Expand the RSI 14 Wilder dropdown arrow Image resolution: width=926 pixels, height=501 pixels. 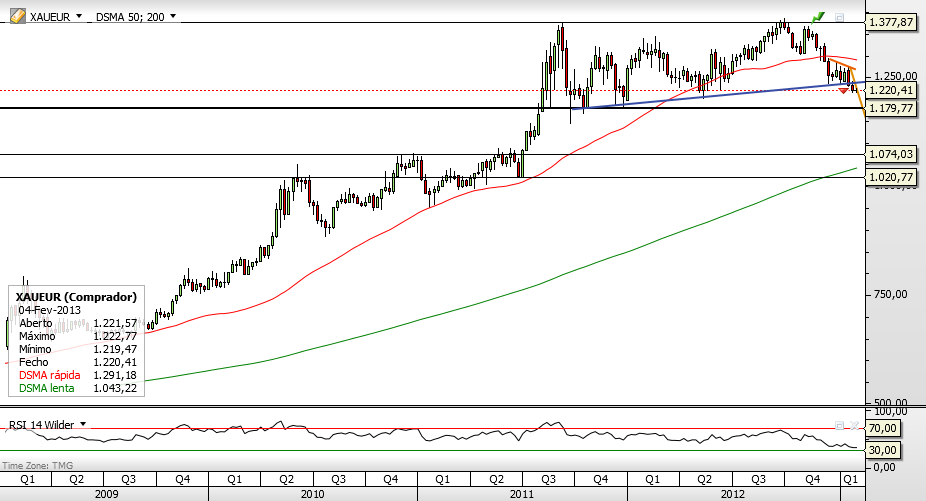(x=83, y=424)
